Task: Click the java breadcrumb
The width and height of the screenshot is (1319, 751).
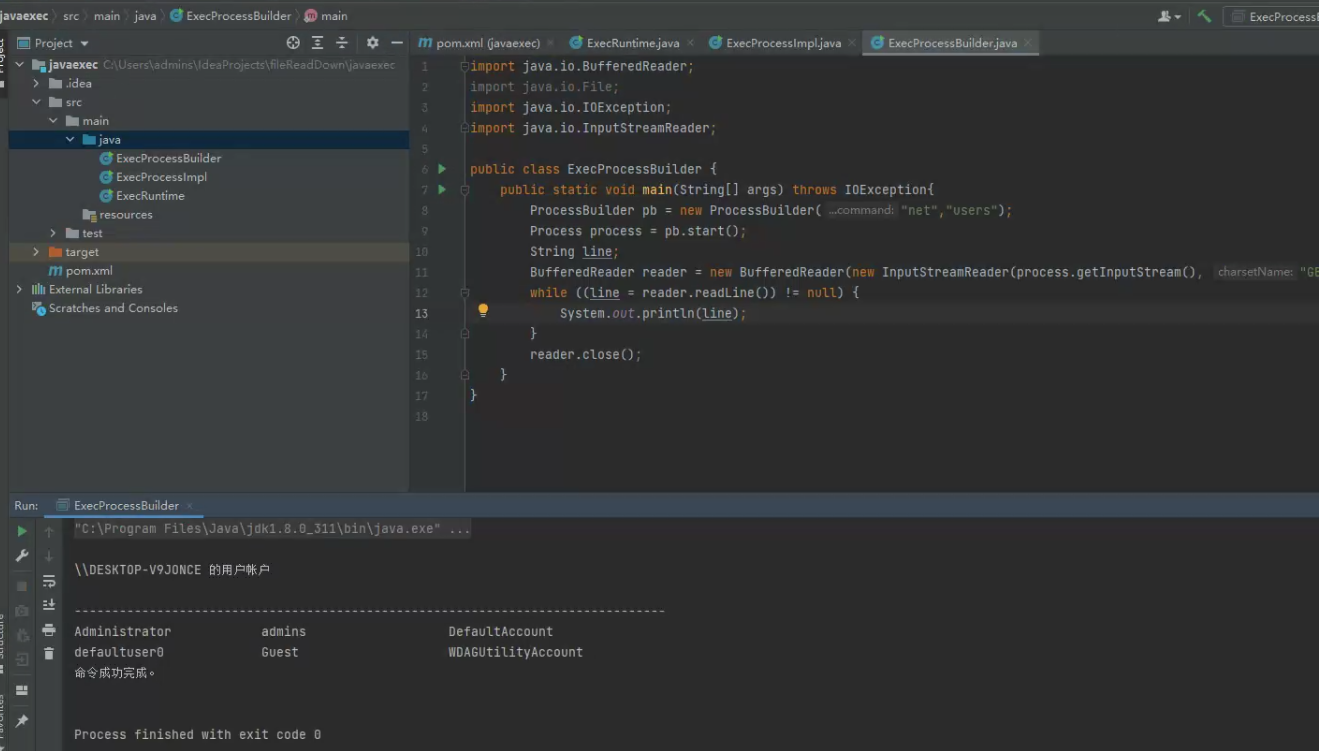Action: (x=145, y=16)
